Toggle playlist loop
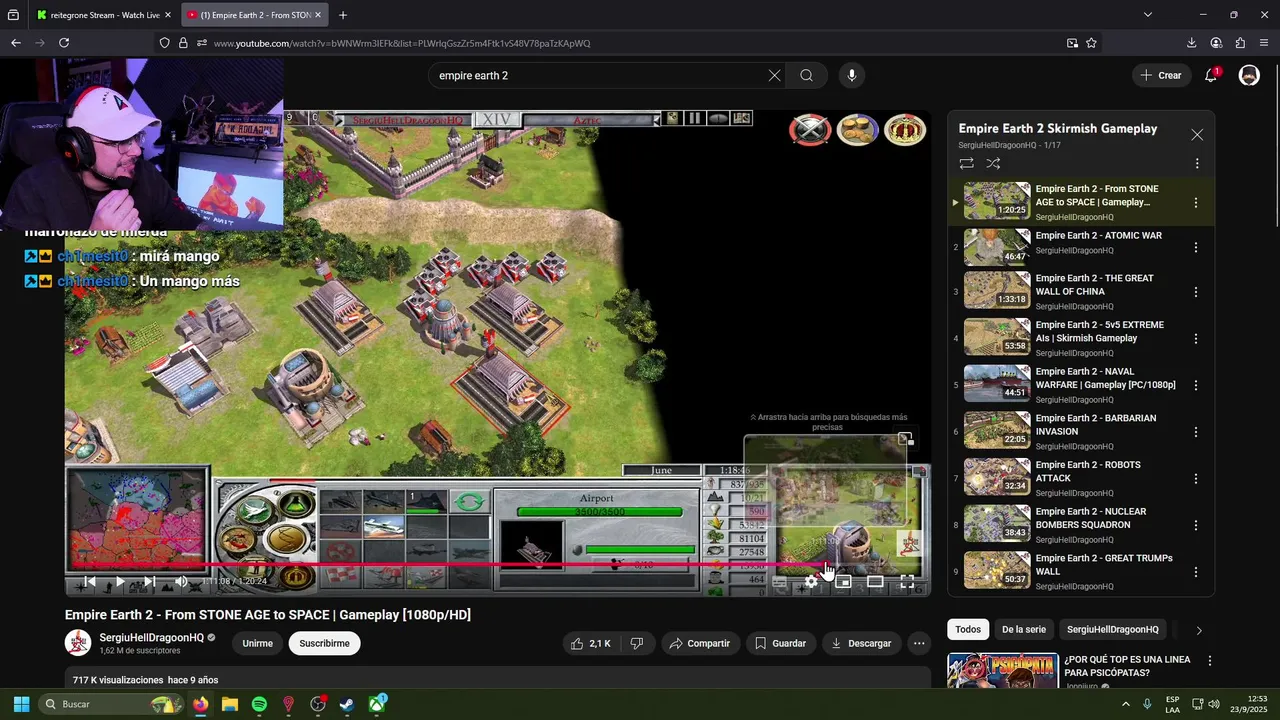 (966, 163)
